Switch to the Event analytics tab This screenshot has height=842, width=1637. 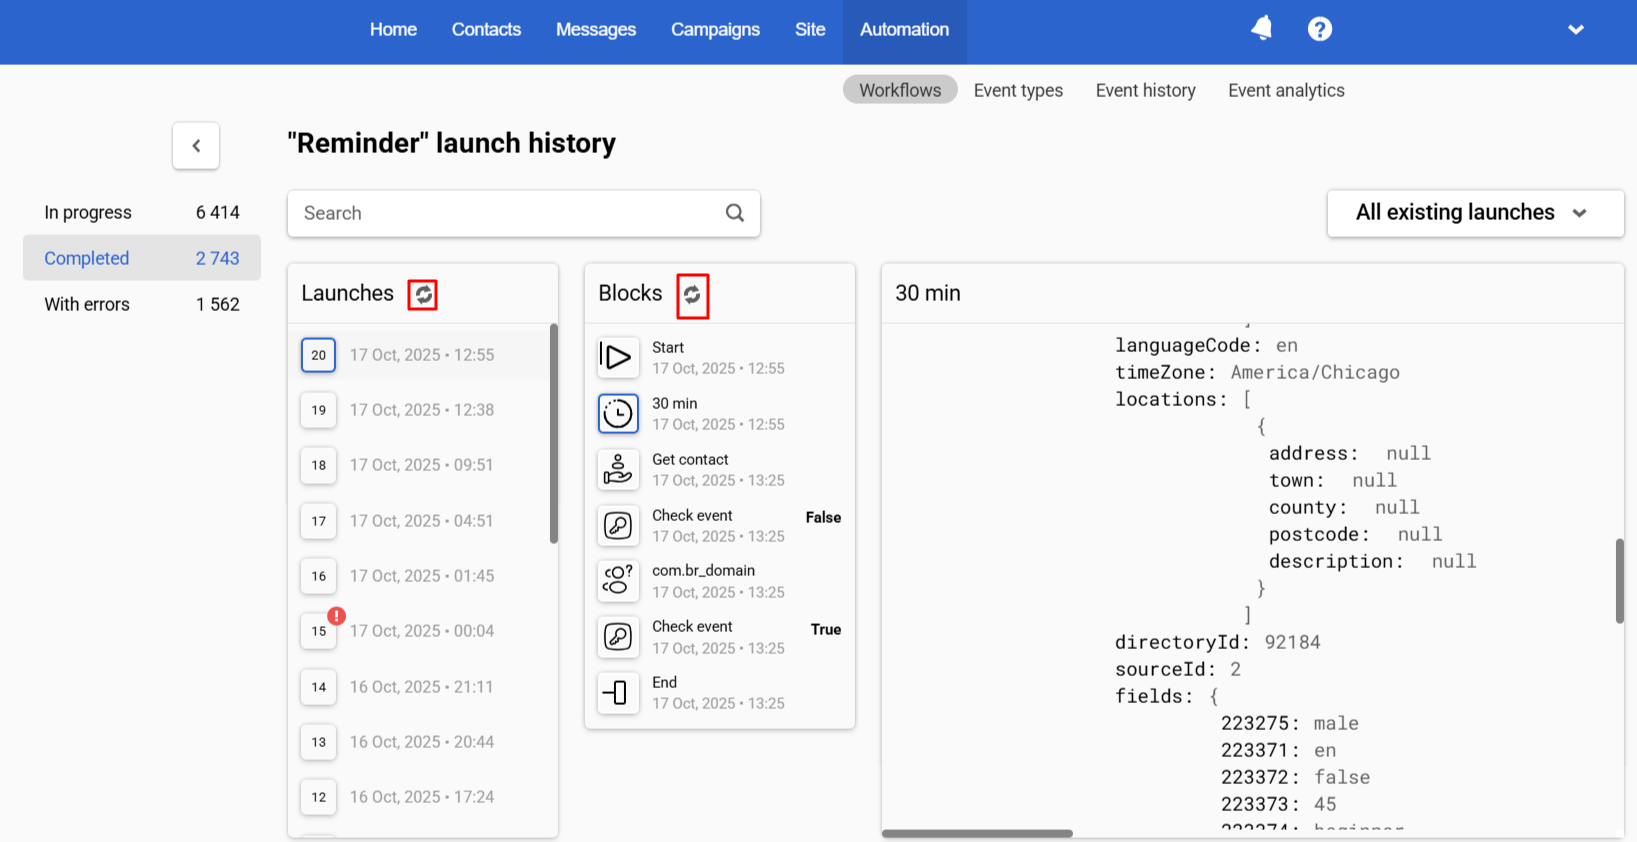pyautogui.click(x=1286, y=90)
